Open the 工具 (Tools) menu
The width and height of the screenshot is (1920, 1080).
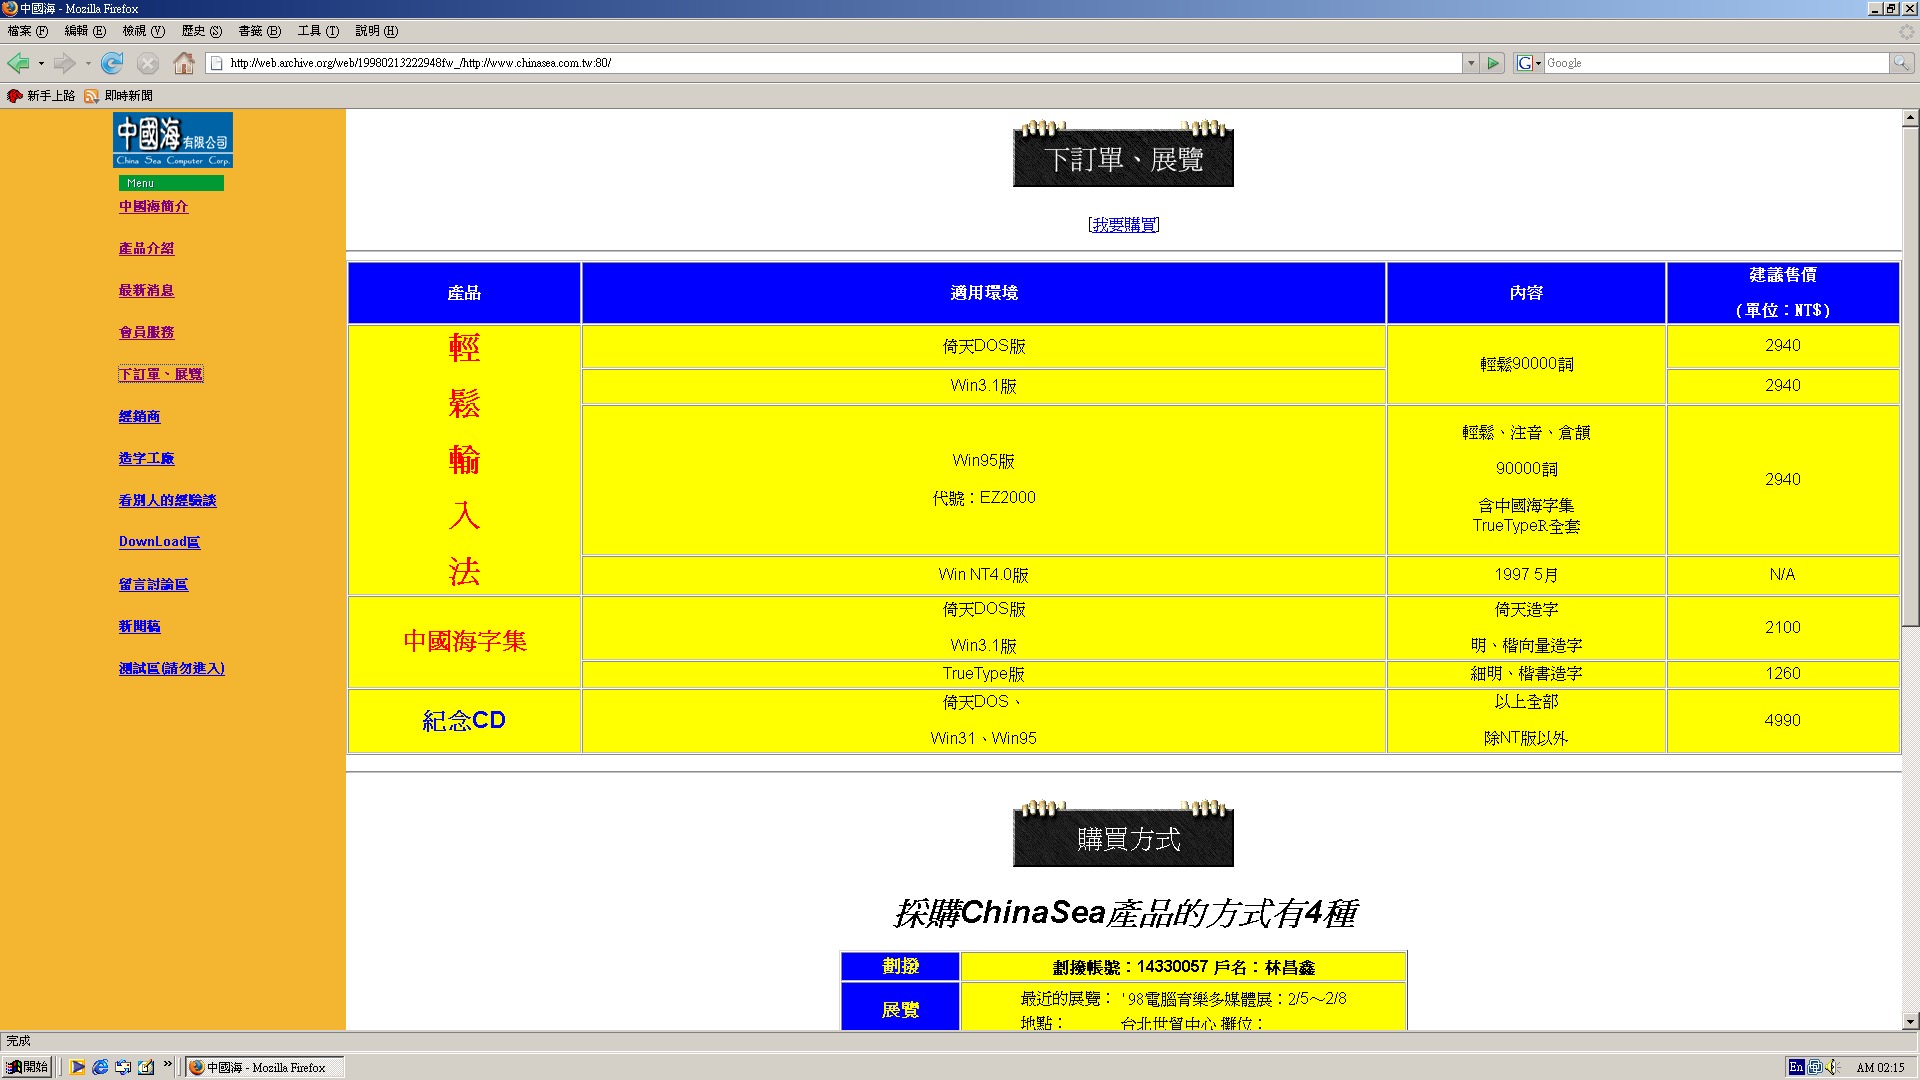point(317,31)
